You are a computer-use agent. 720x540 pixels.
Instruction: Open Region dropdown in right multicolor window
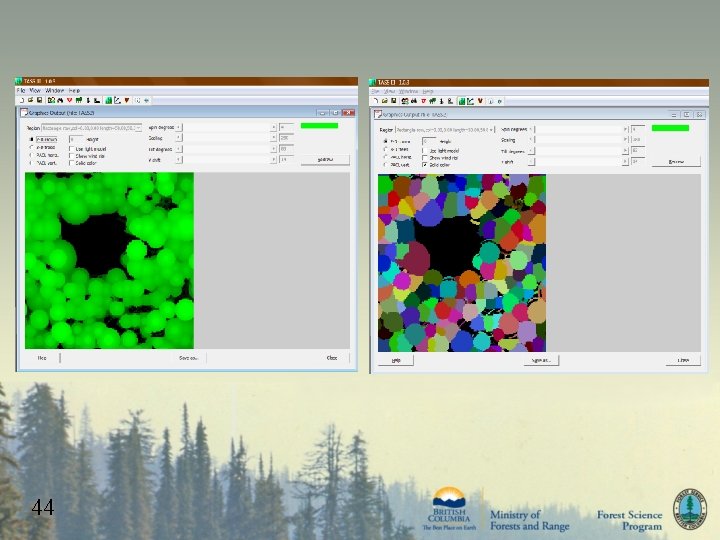445,129
